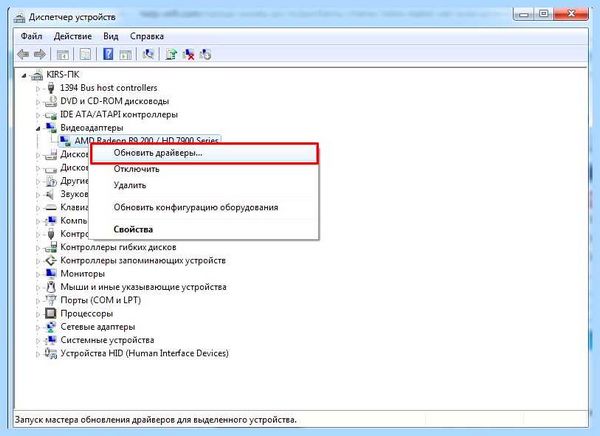Click the keyboard icon of Клави row
This screenshot has width=600, height=436.
pos(51,208)
